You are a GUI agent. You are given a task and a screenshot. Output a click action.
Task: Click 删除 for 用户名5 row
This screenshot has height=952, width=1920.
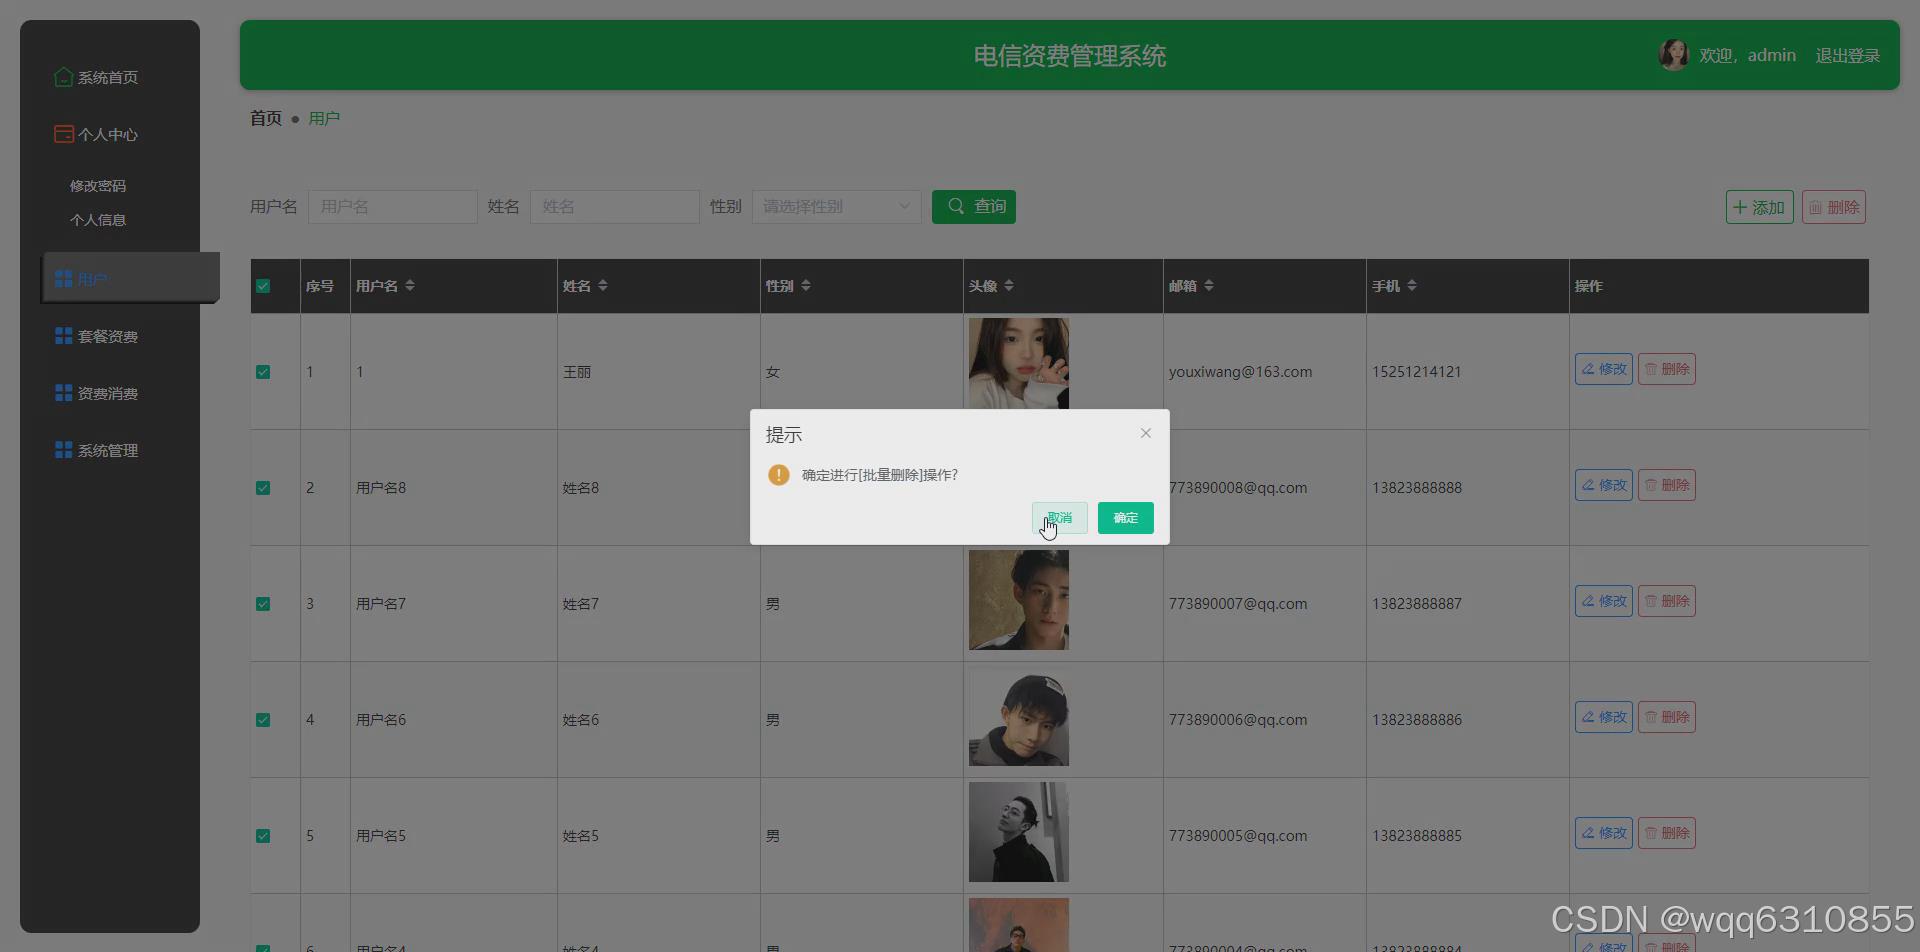[1666, 833]
